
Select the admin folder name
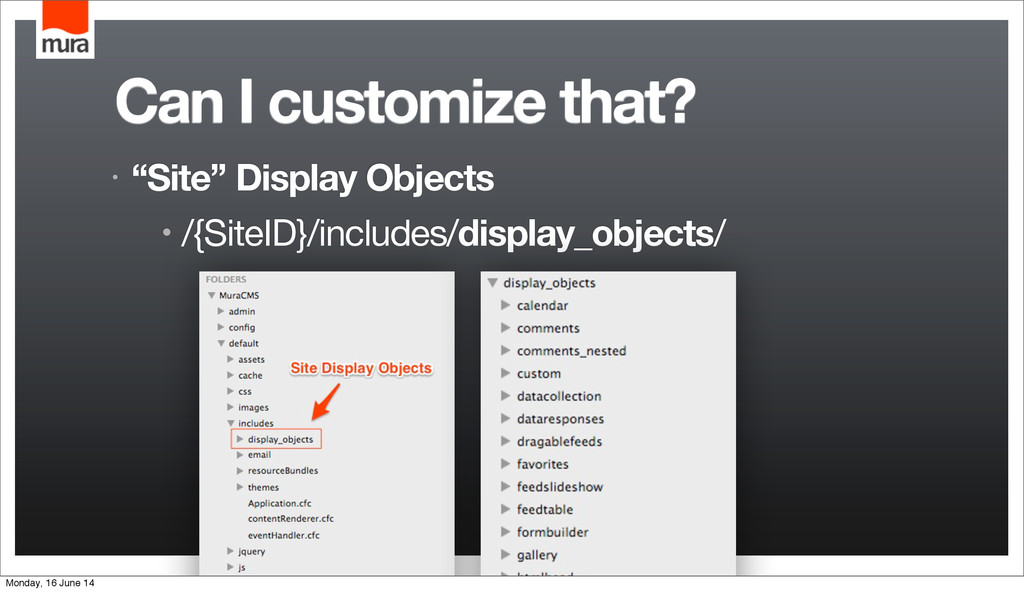(x=242, y=312)
